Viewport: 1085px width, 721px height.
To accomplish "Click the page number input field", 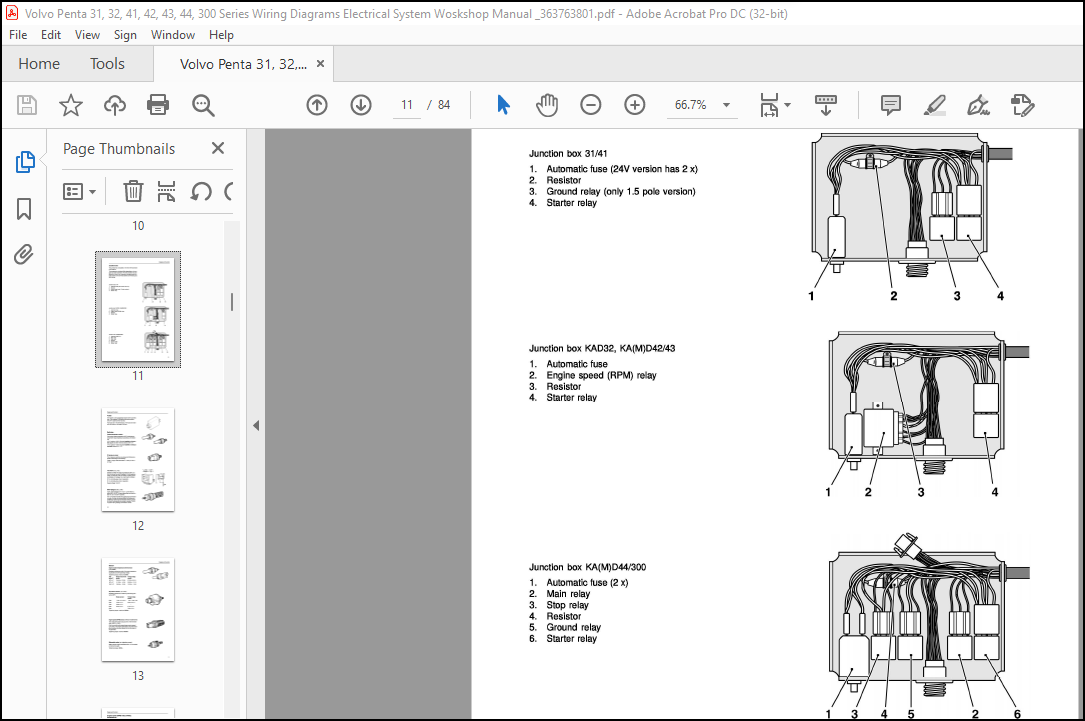I will click(407, 105).
